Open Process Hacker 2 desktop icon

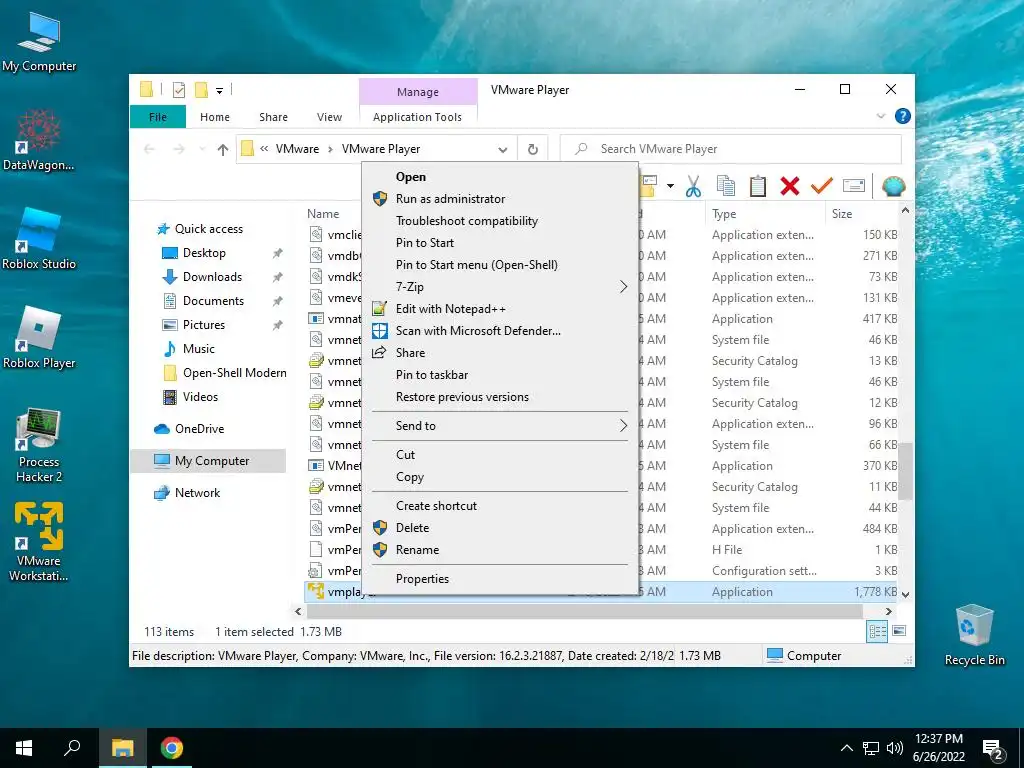[39, 445]
